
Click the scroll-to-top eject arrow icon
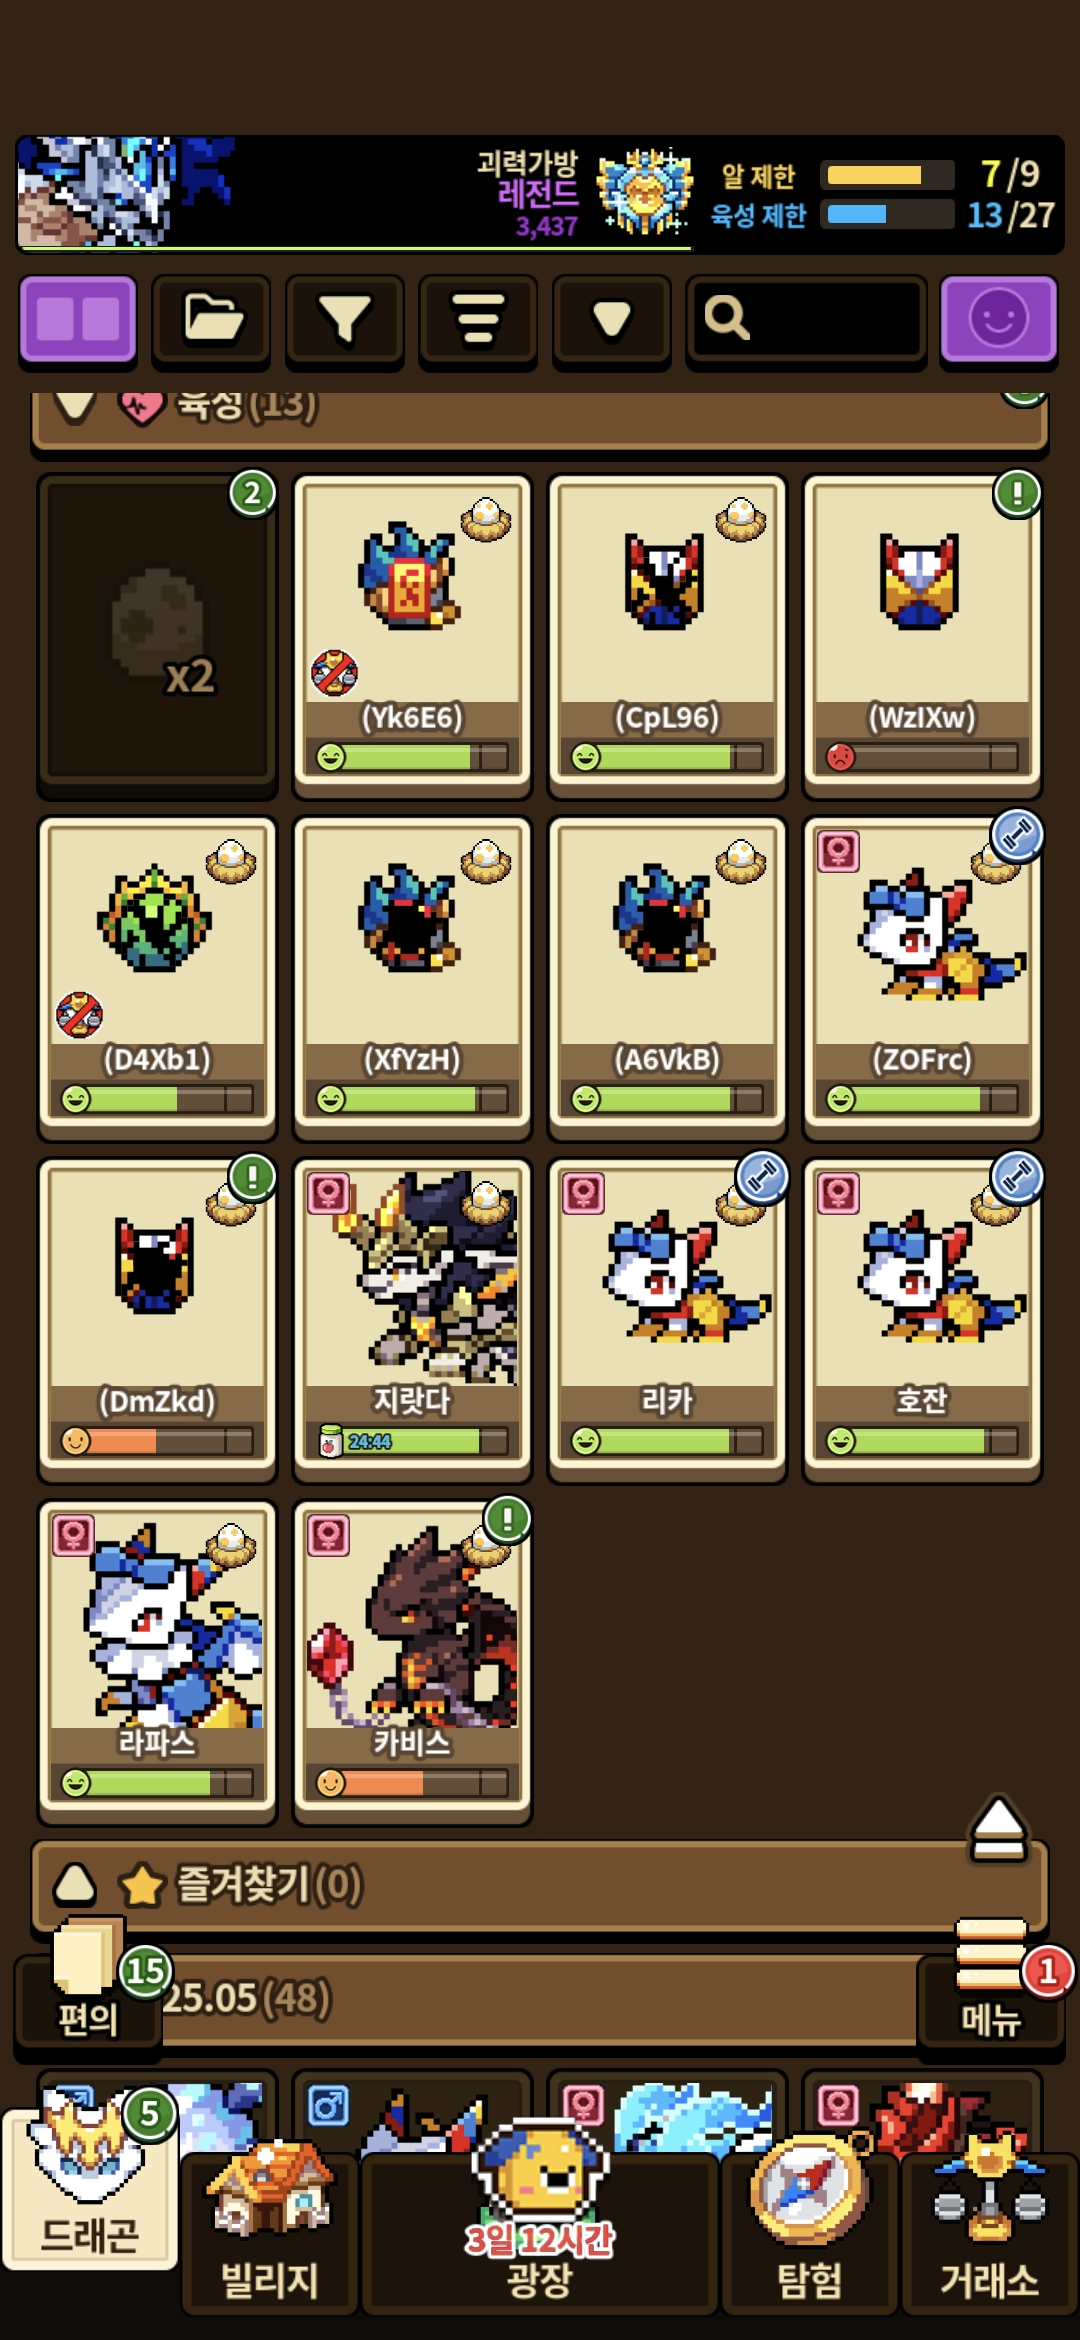coord(998,1829)
